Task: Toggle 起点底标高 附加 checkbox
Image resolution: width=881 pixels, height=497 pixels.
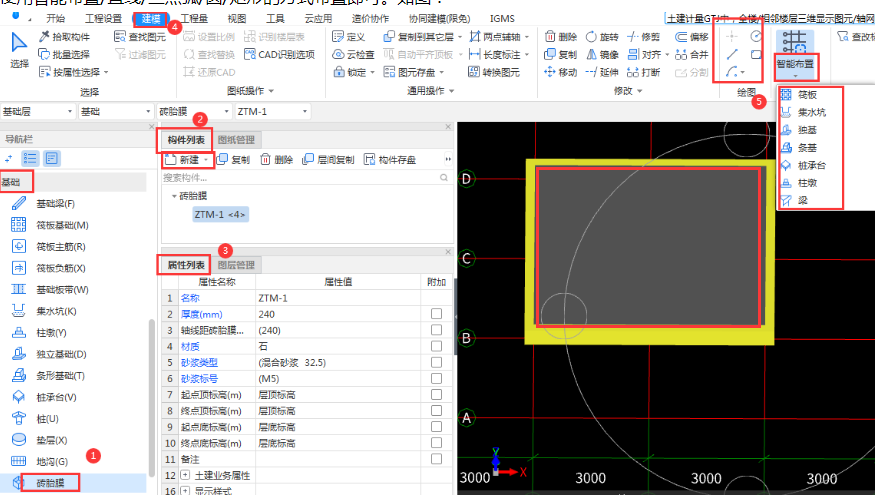Action: click(436, 427)
